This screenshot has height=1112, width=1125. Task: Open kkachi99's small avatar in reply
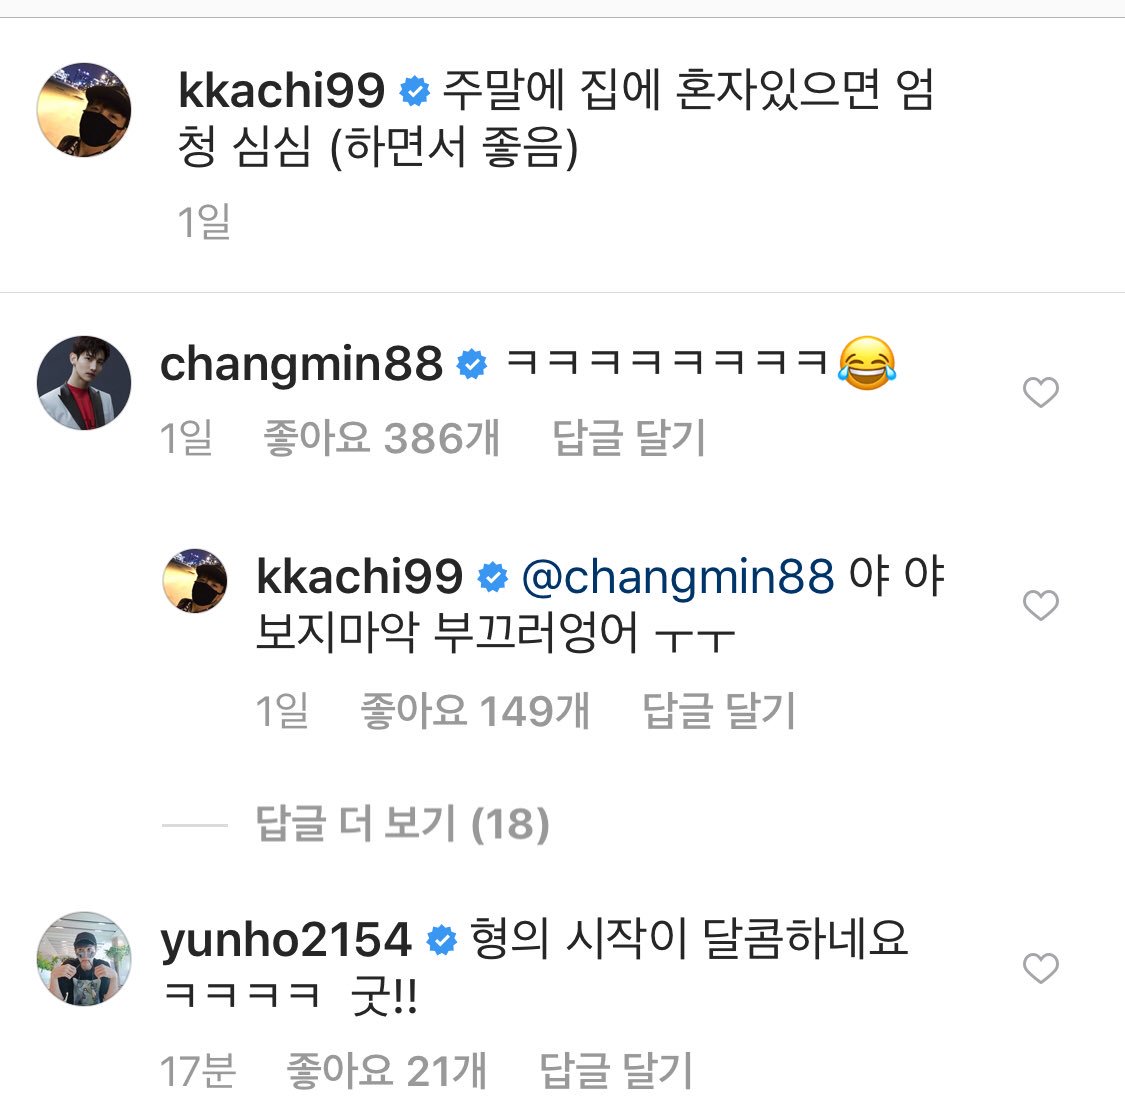[195, 581]
